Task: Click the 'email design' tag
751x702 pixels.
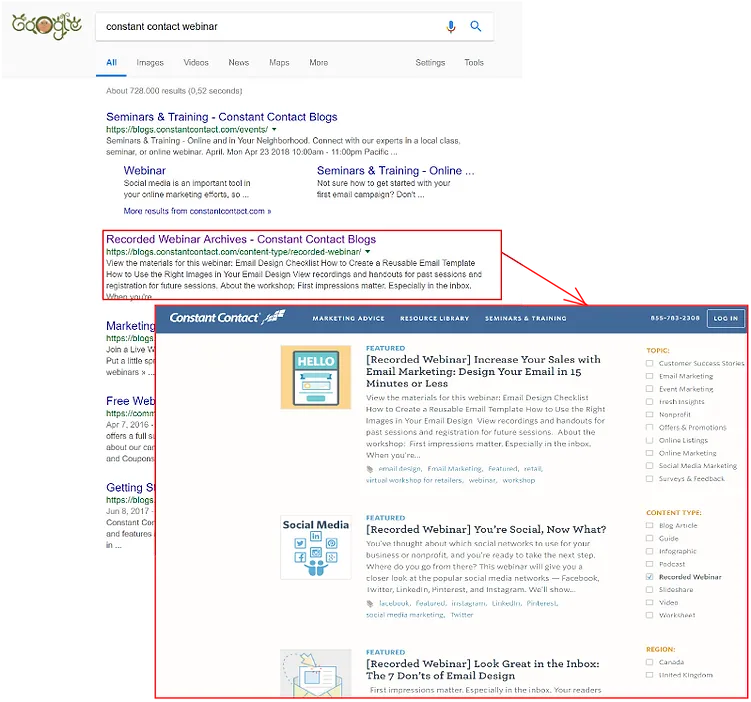Action: coord(400,469)
